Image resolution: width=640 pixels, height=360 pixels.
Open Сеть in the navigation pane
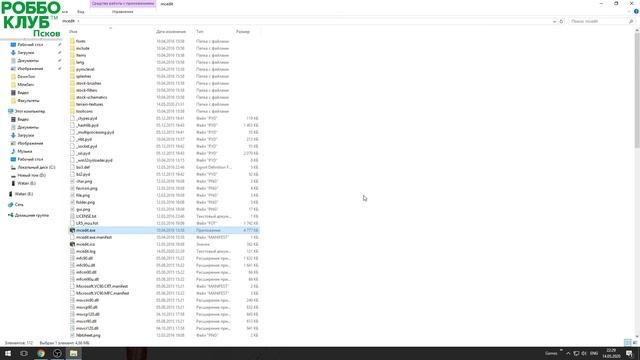tap(19, 204)
